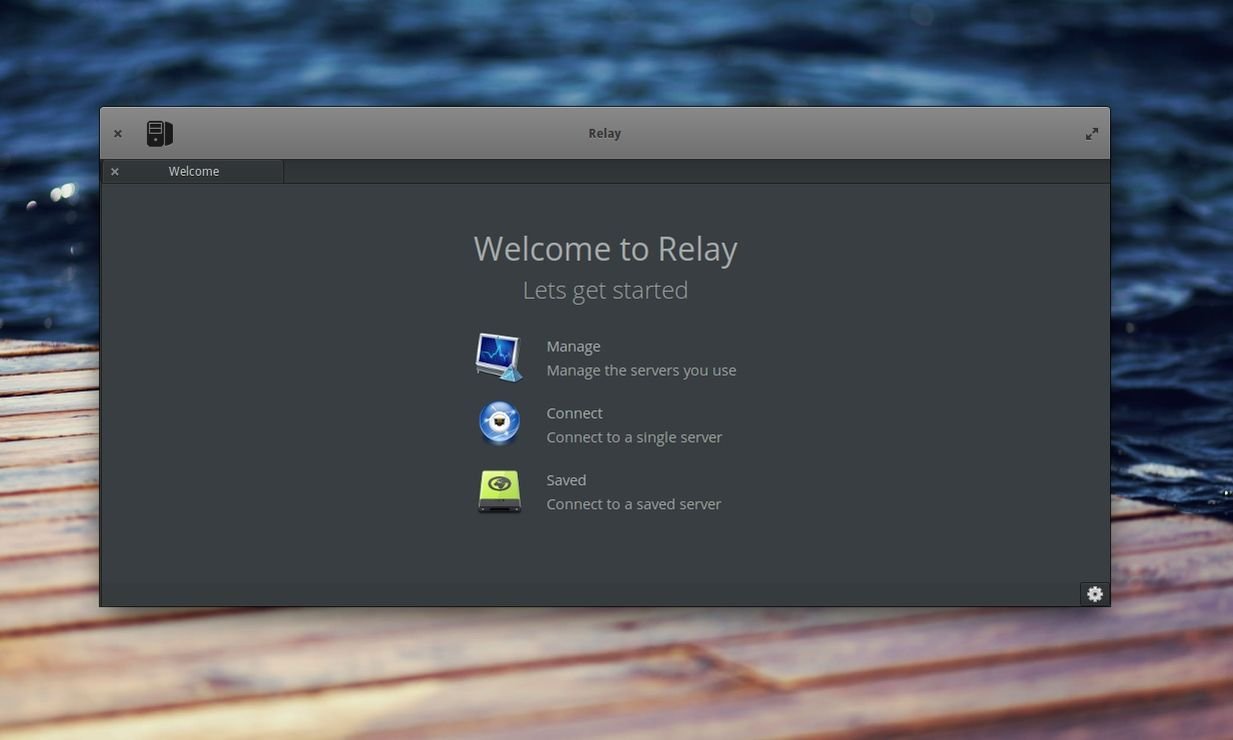Click the Relay title in the header bar
This screenshot has width=1233, height=740.
coord(604,134)
